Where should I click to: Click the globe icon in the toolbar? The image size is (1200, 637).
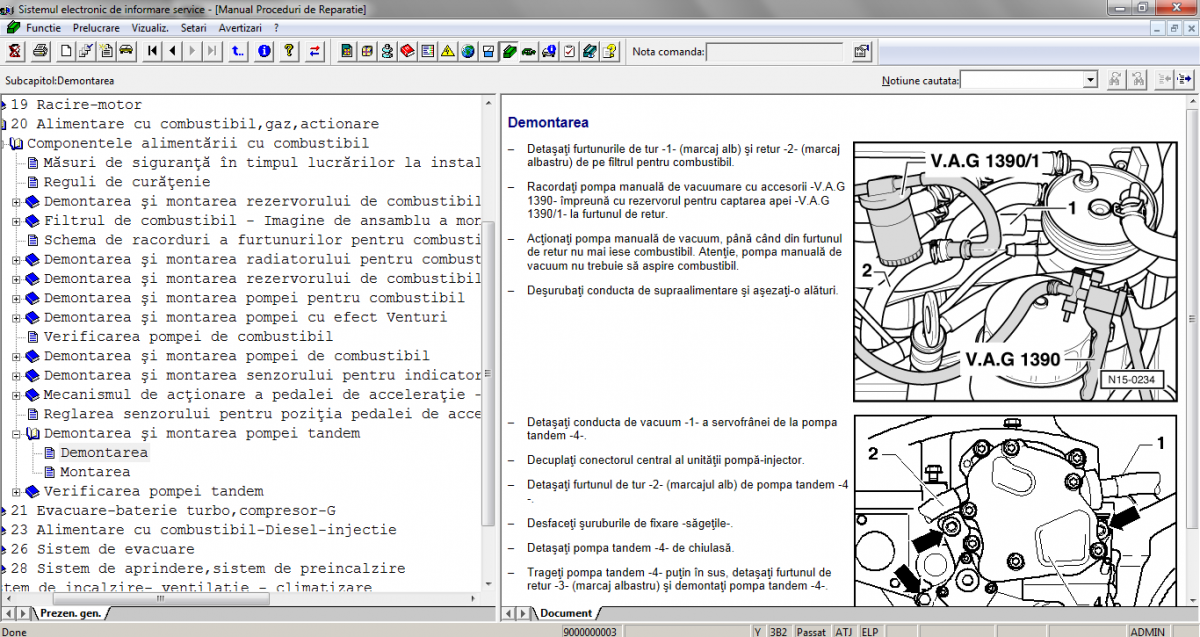click(x=467, y=51)
